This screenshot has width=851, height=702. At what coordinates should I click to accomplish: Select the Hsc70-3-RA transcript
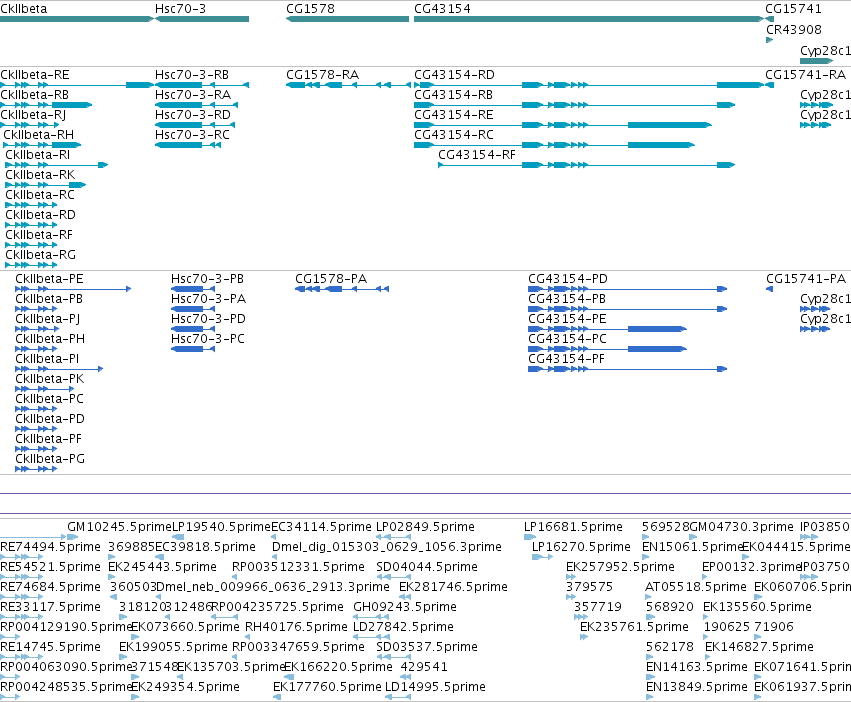click(196, 105)
